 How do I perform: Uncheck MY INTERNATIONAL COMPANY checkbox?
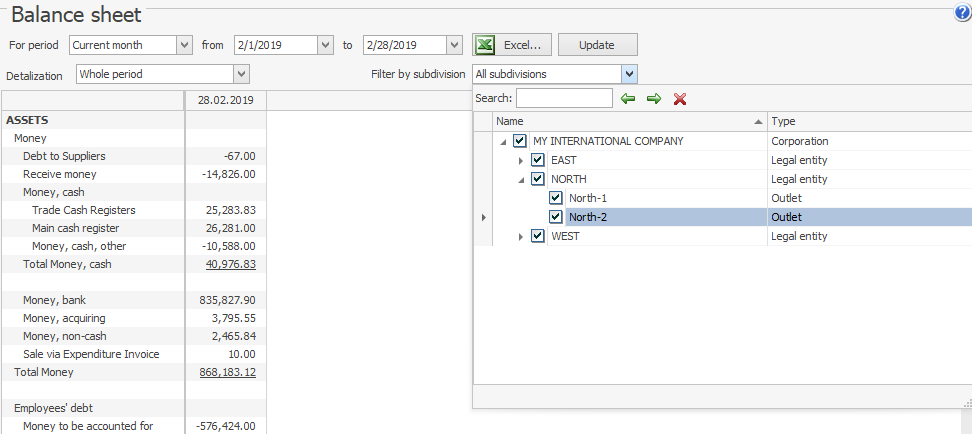(520, 141)
